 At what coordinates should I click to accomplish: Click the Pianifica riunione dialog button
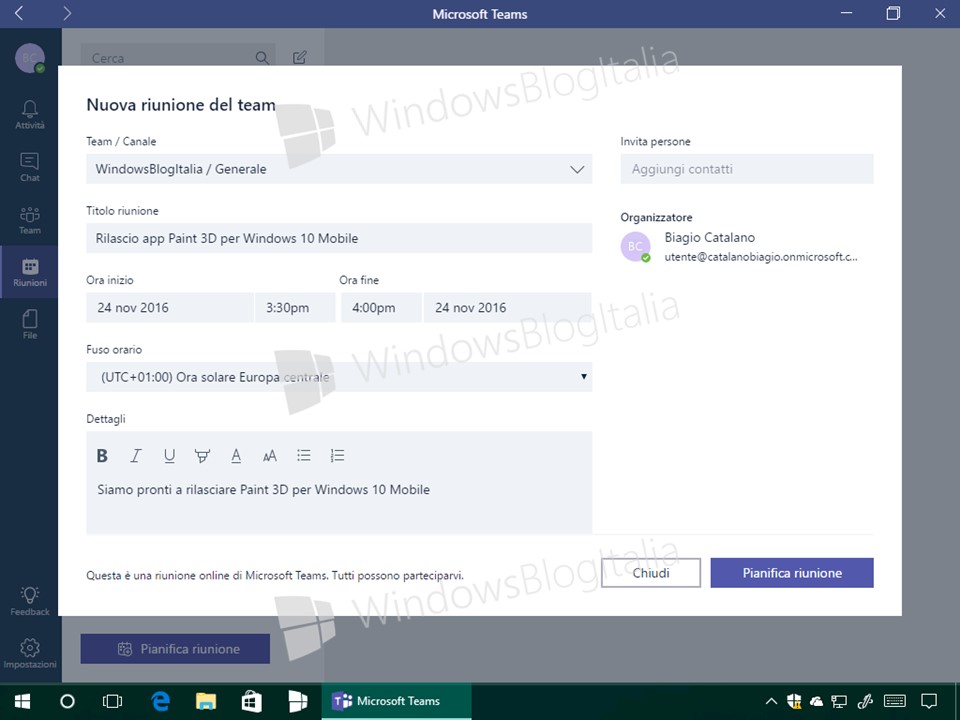pyautogui.click(x=792, y=573)
